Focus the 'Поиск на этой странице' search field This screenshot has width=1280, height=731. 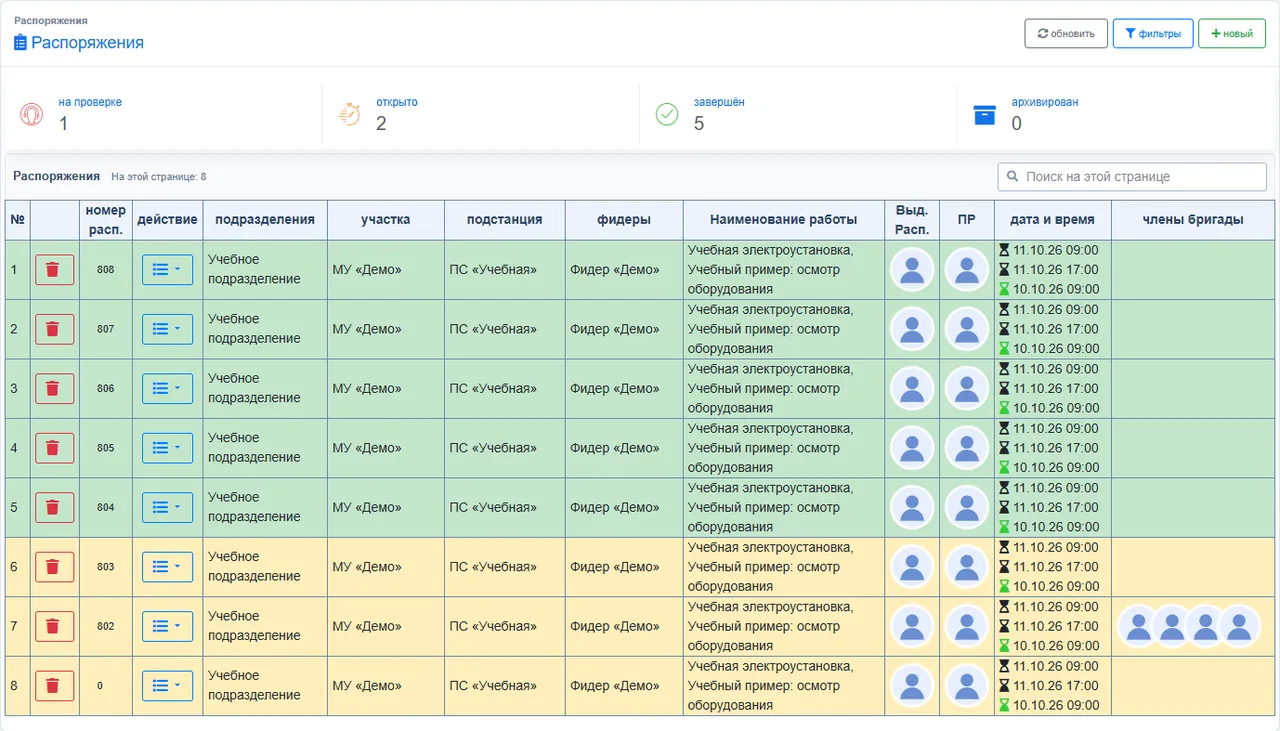coord(1132,177)
